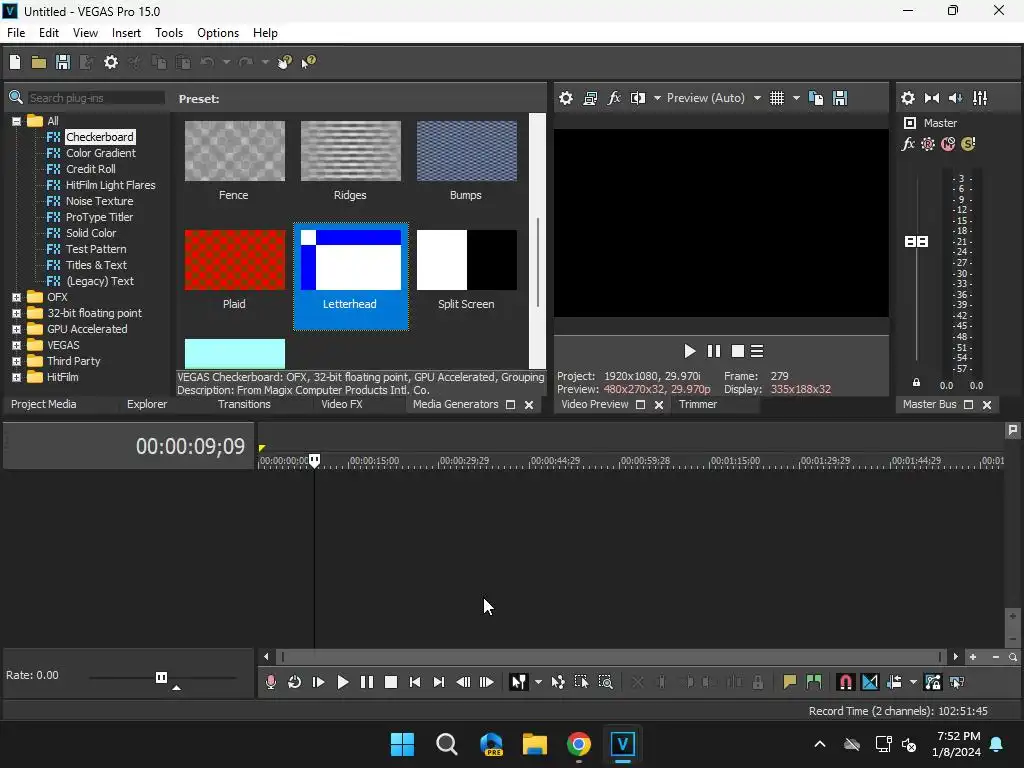1024x768 pixels.
Task: Insert a region with the region icon
Action: click(814, 682)
